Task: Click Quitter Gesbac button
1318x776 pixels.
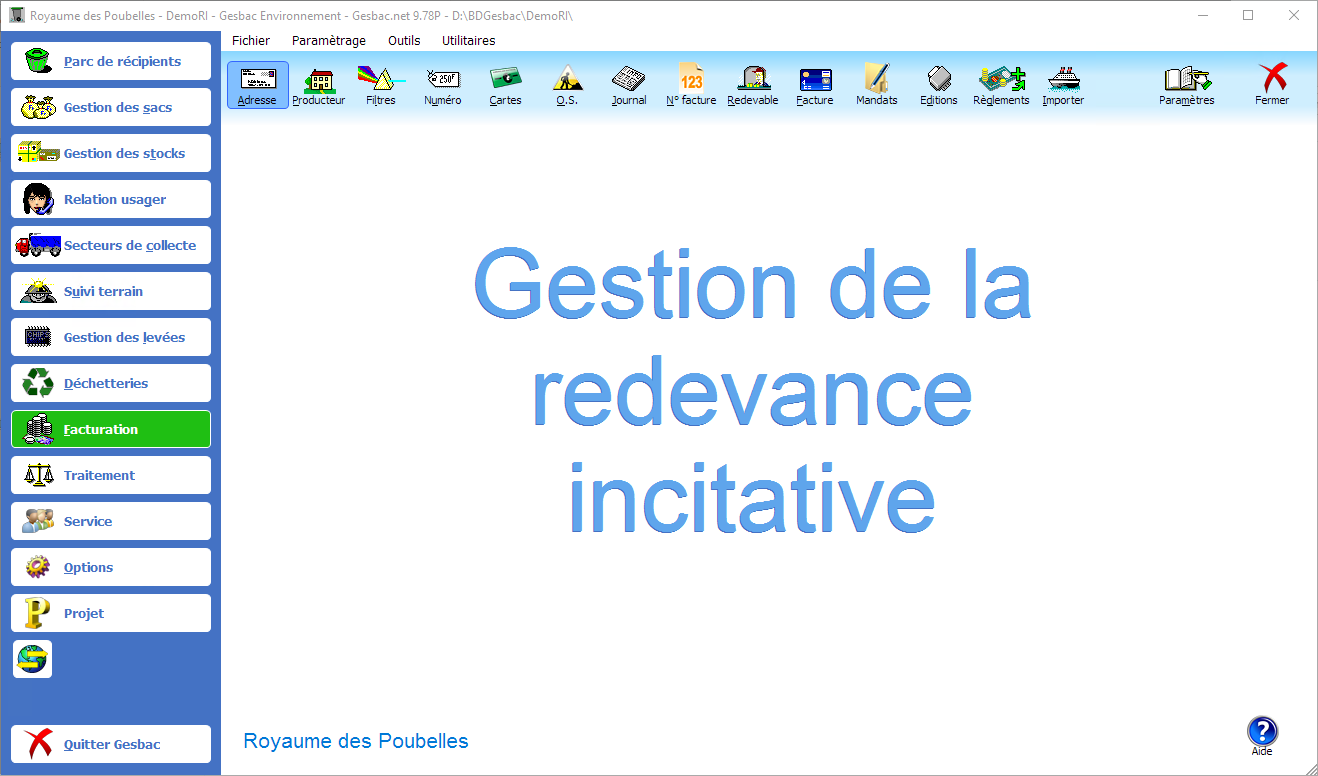Action: [111, 744]
